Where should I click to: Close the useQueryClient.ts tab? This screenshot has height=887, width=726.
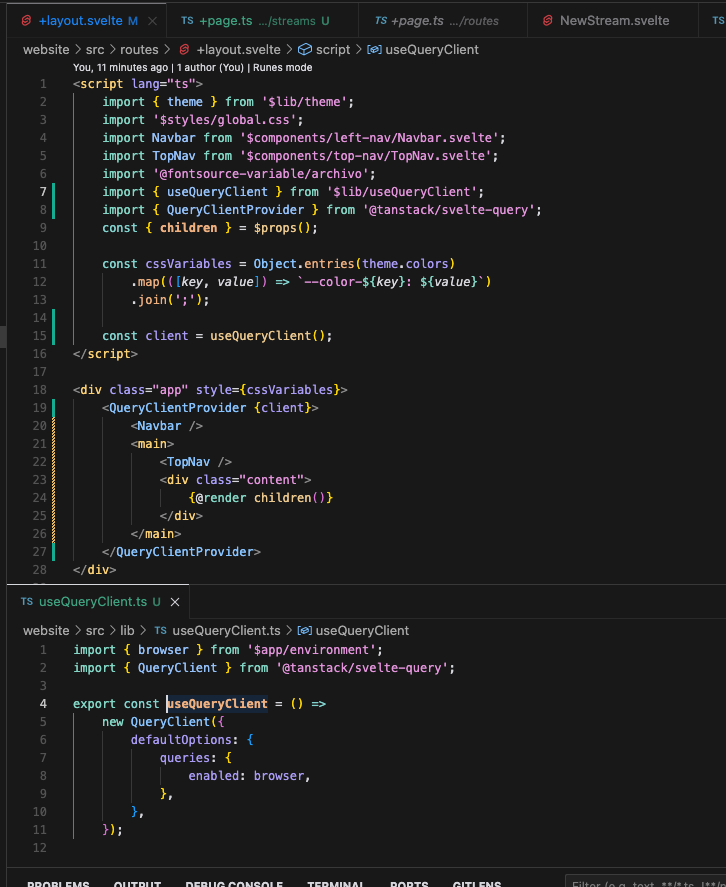(x=175, y=602)
